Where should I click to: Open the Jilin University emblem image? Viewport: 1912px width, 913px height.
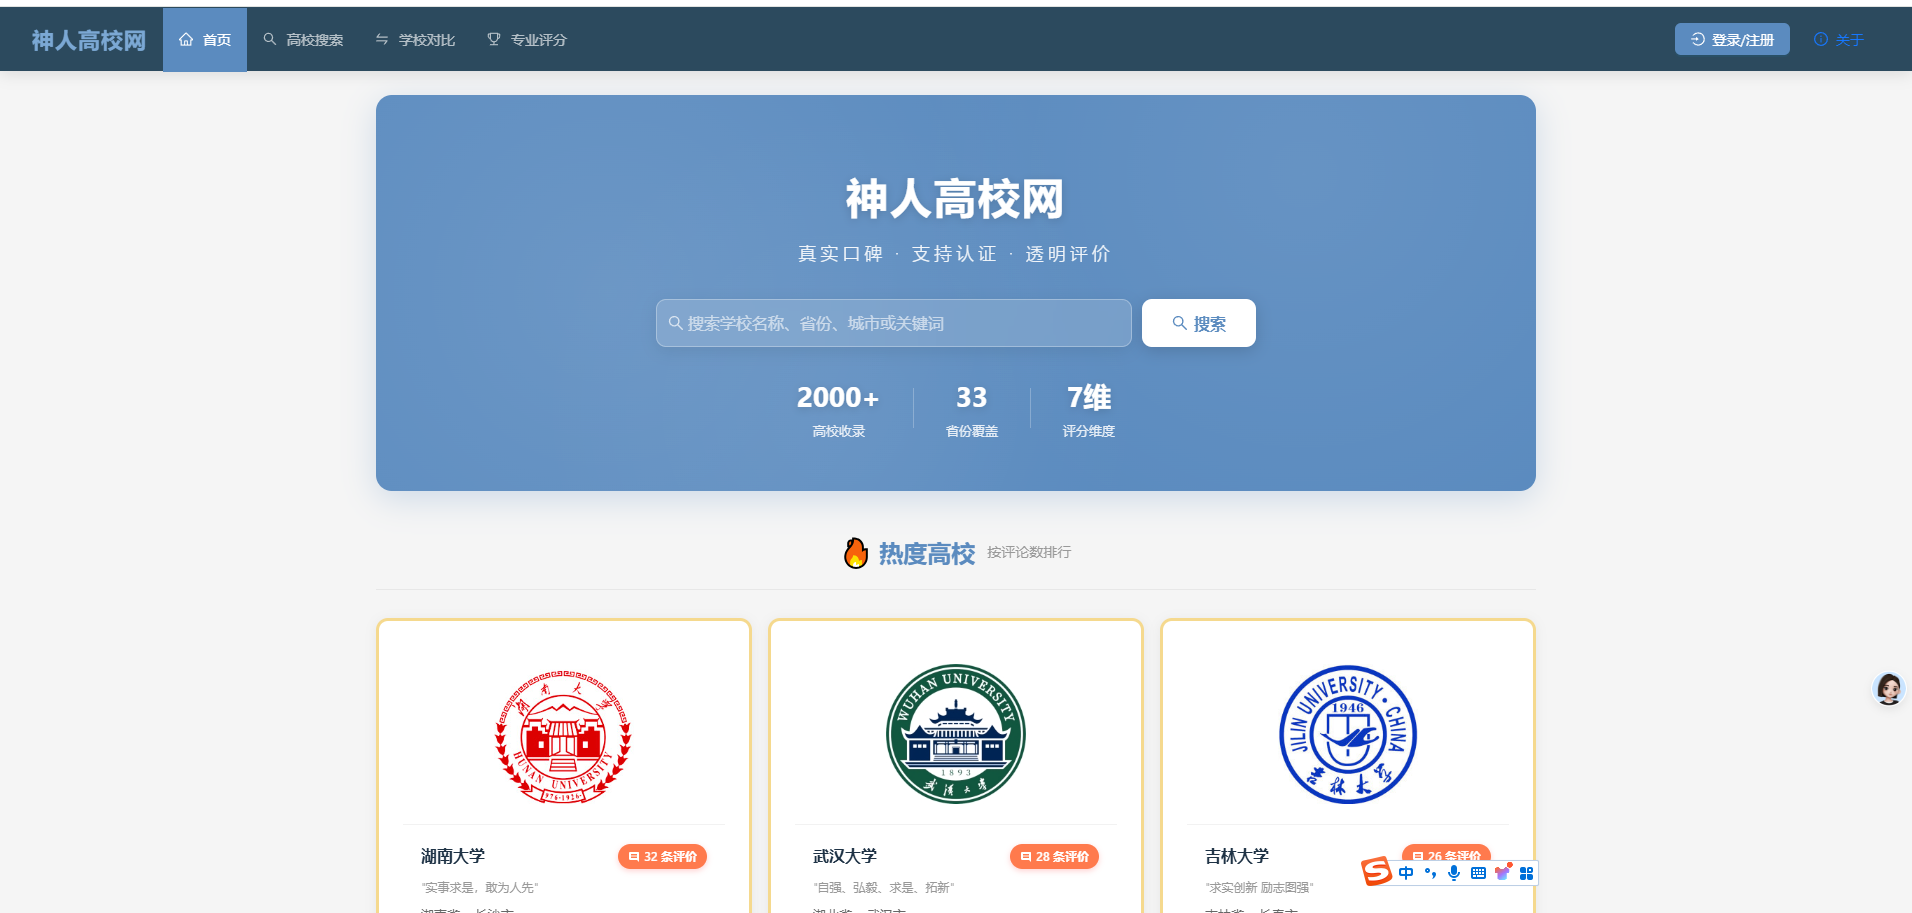coord(1348,735)
